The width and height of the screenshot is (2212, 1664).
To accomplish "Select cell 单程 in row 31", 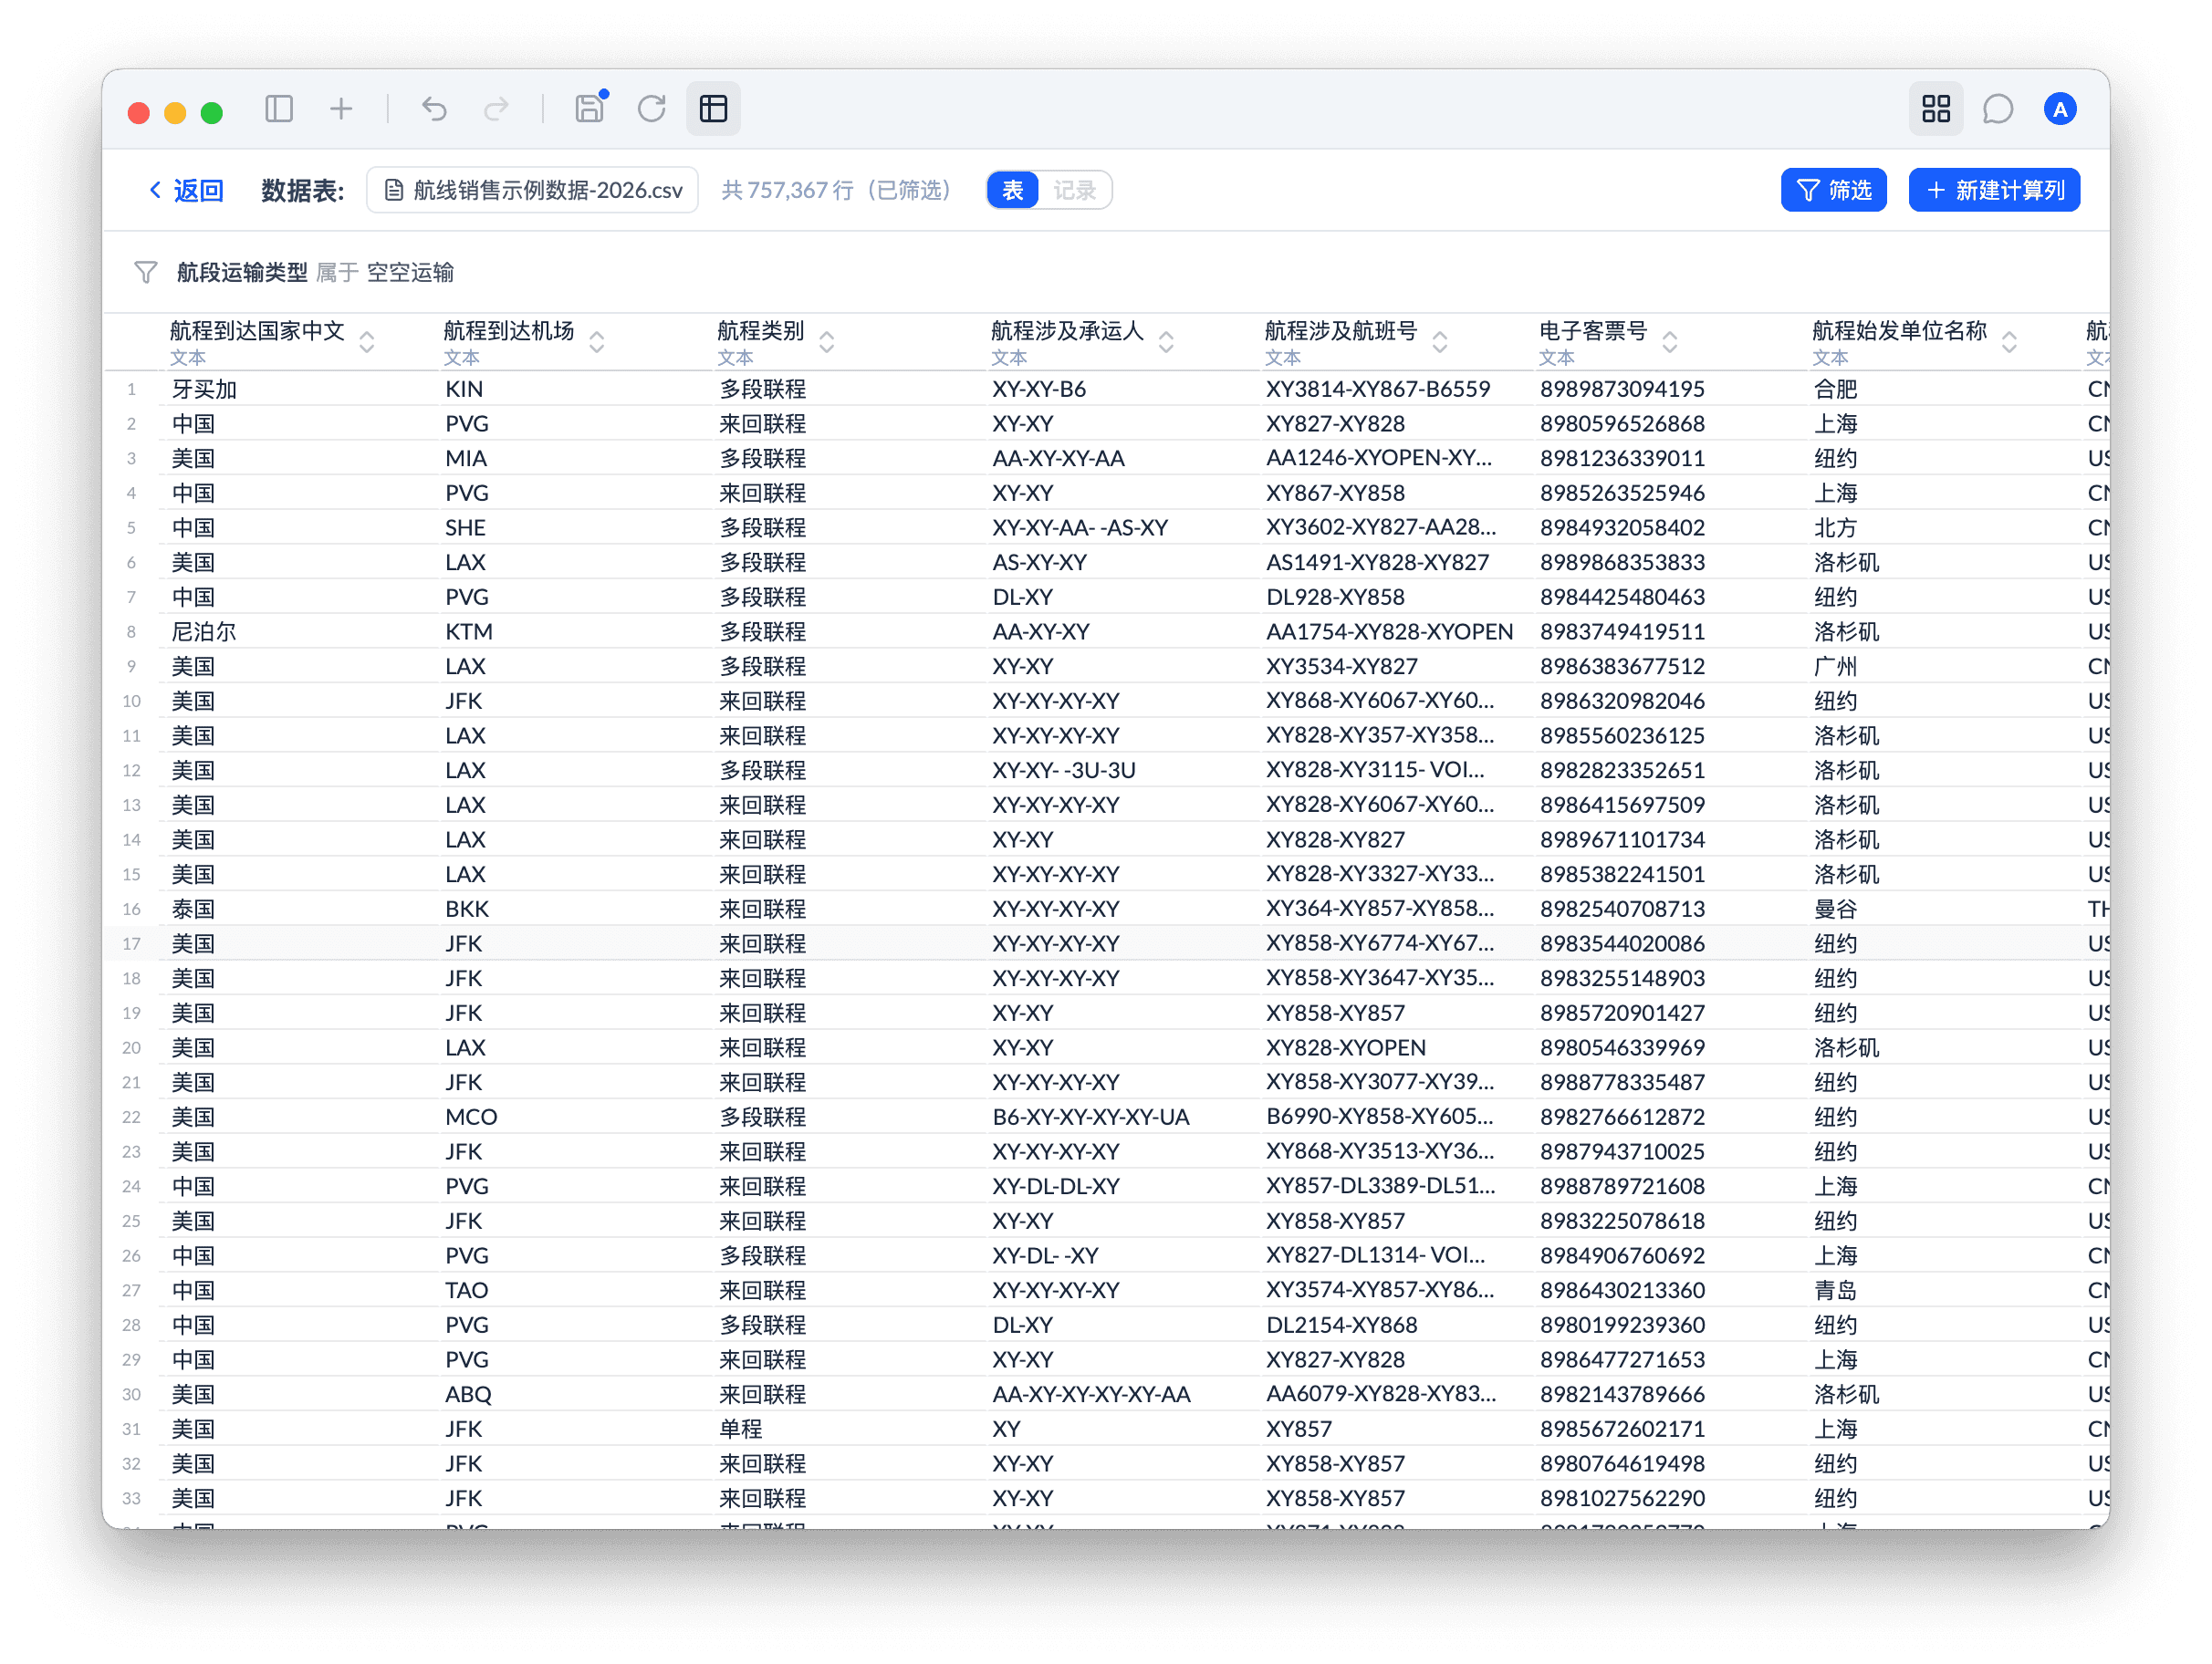I will [x=741, y=1429].
